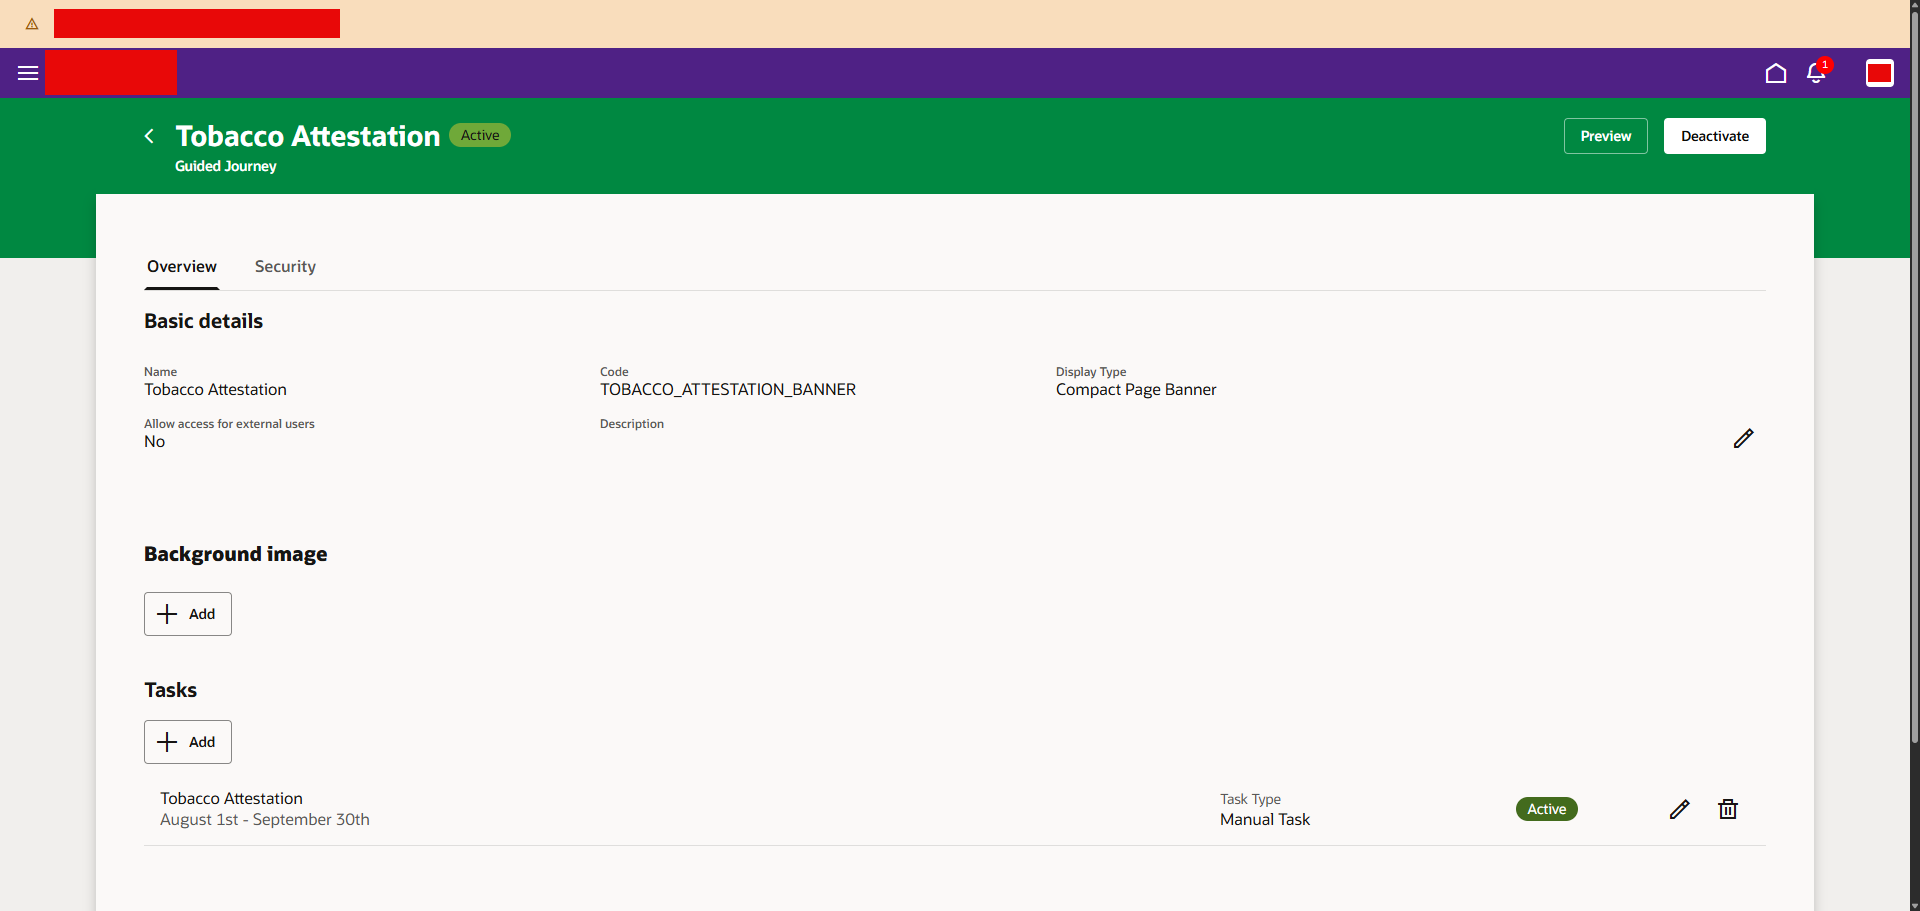Click the Deactivate button
Screen dimensions: 1920x911
(1715, 136)
